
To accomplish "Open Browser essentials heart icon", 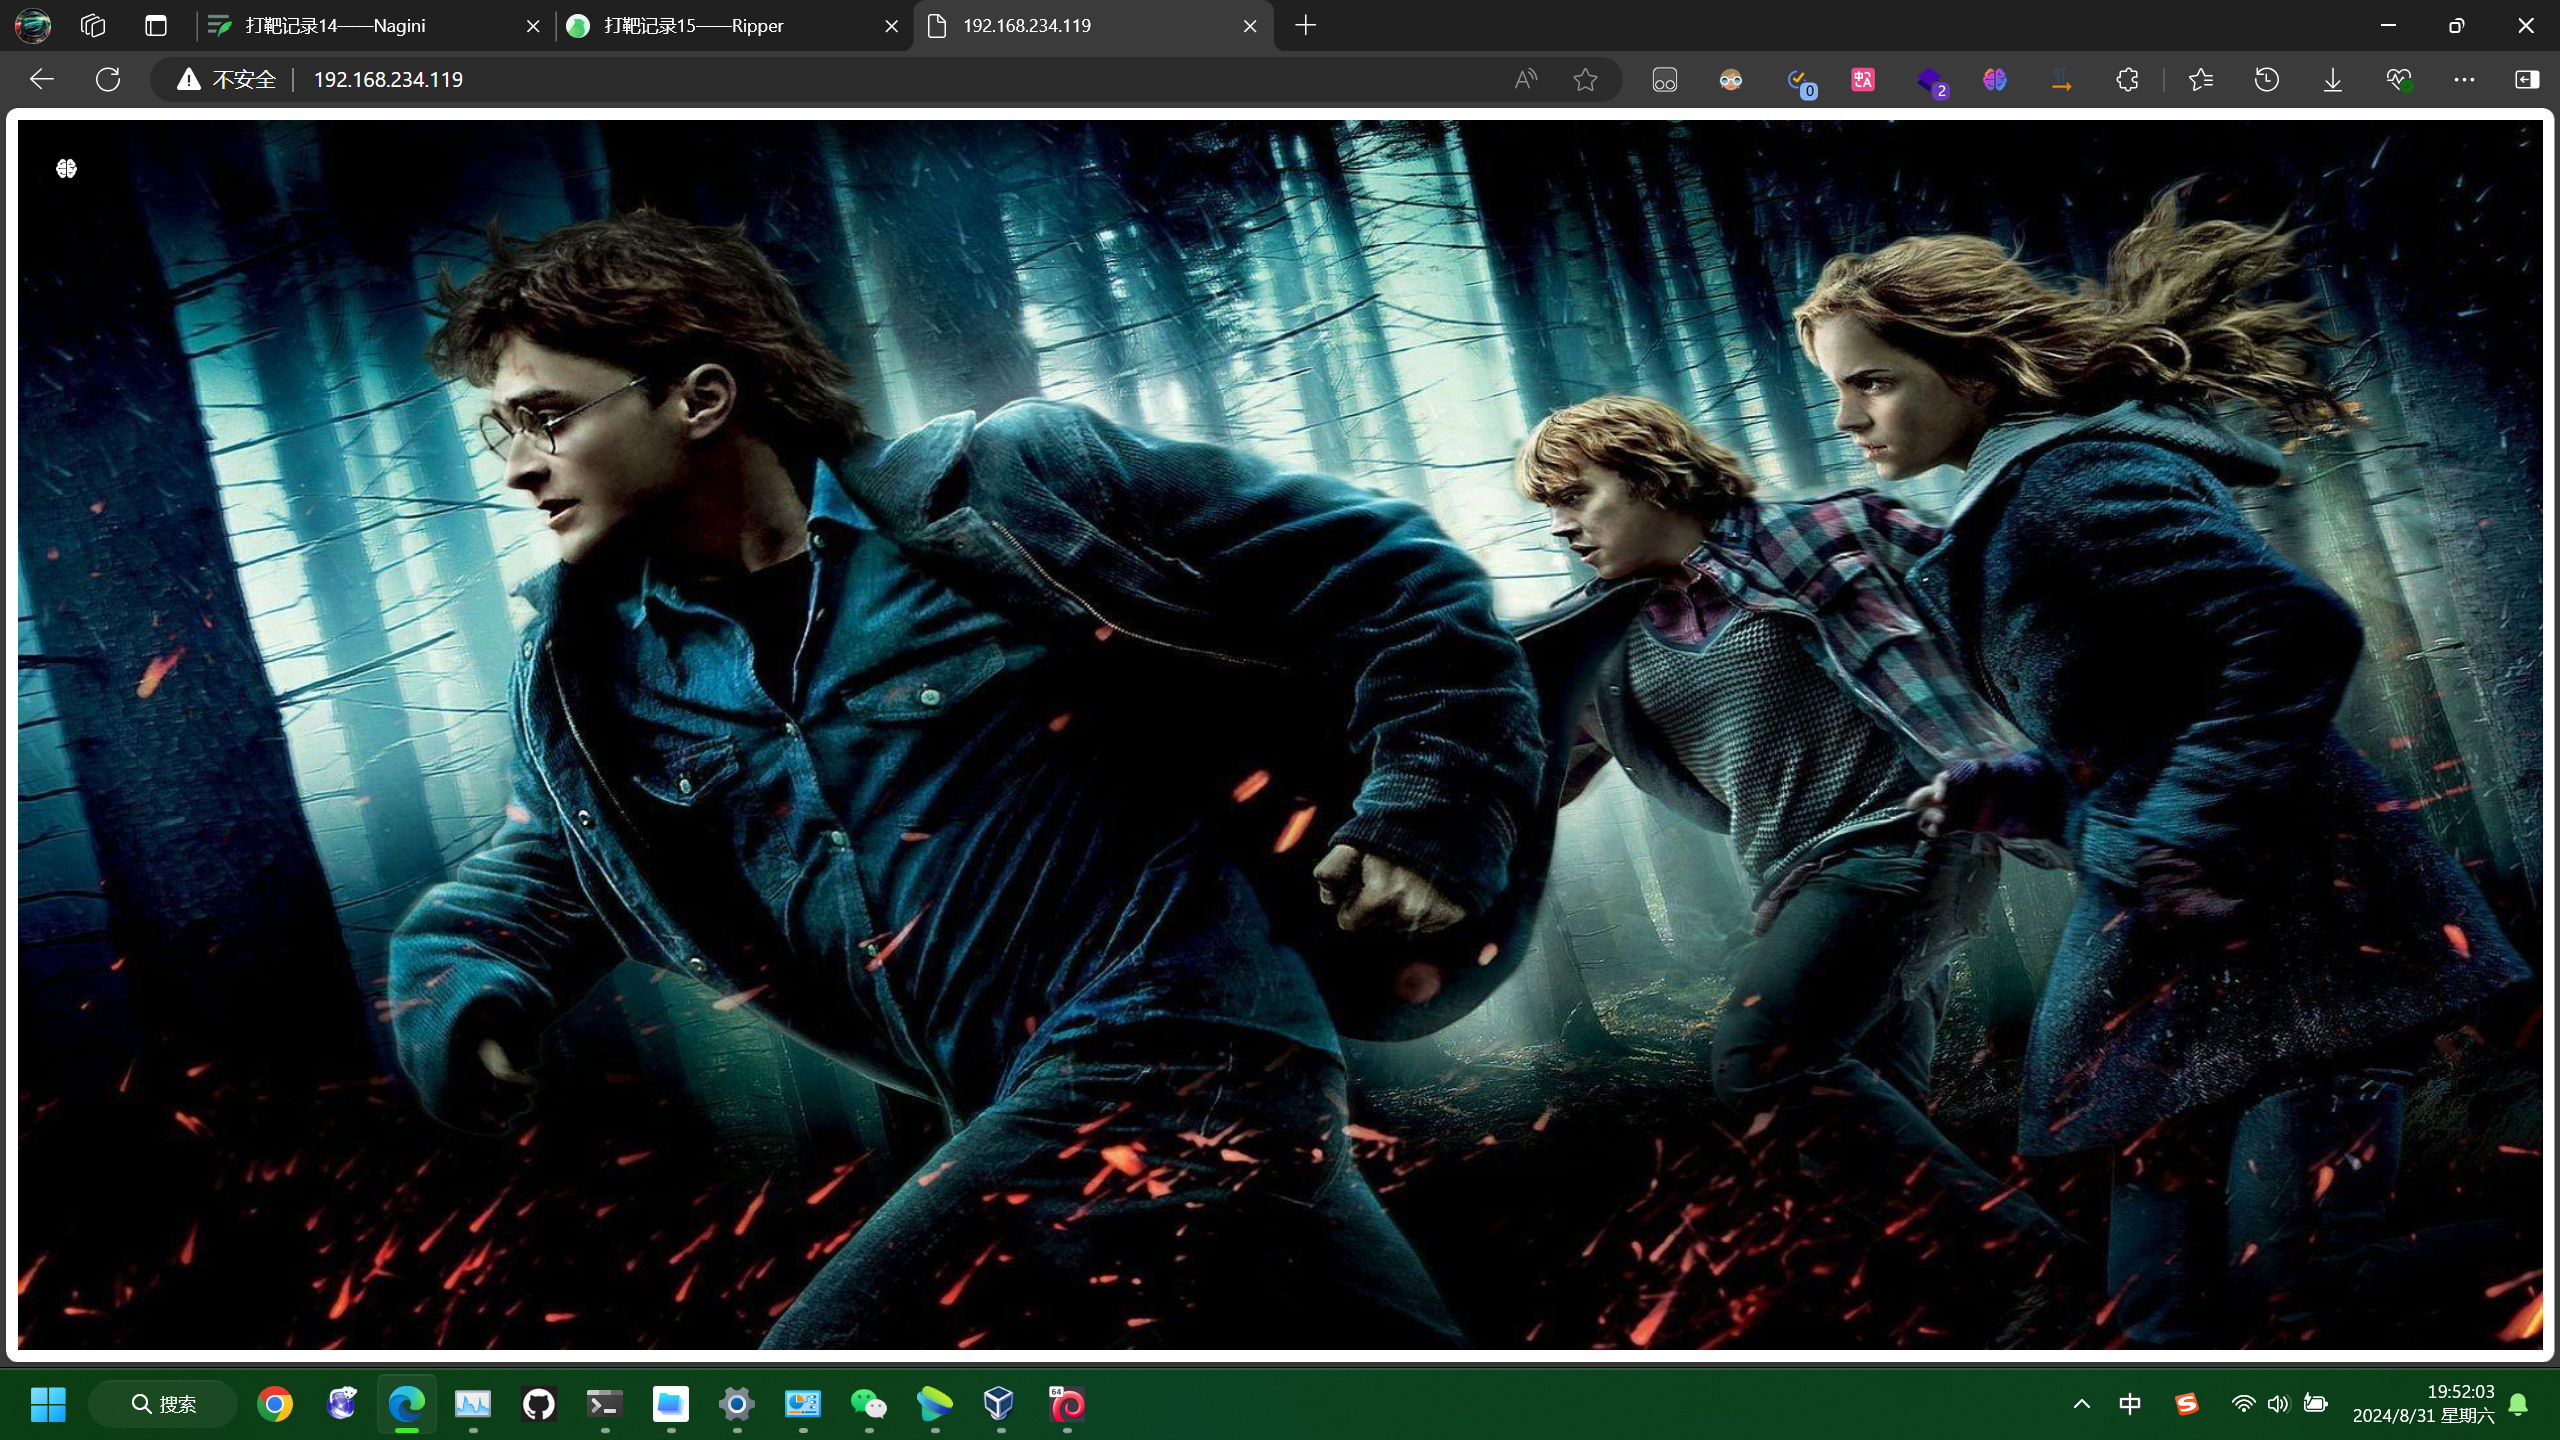I will coord(2399,79).
